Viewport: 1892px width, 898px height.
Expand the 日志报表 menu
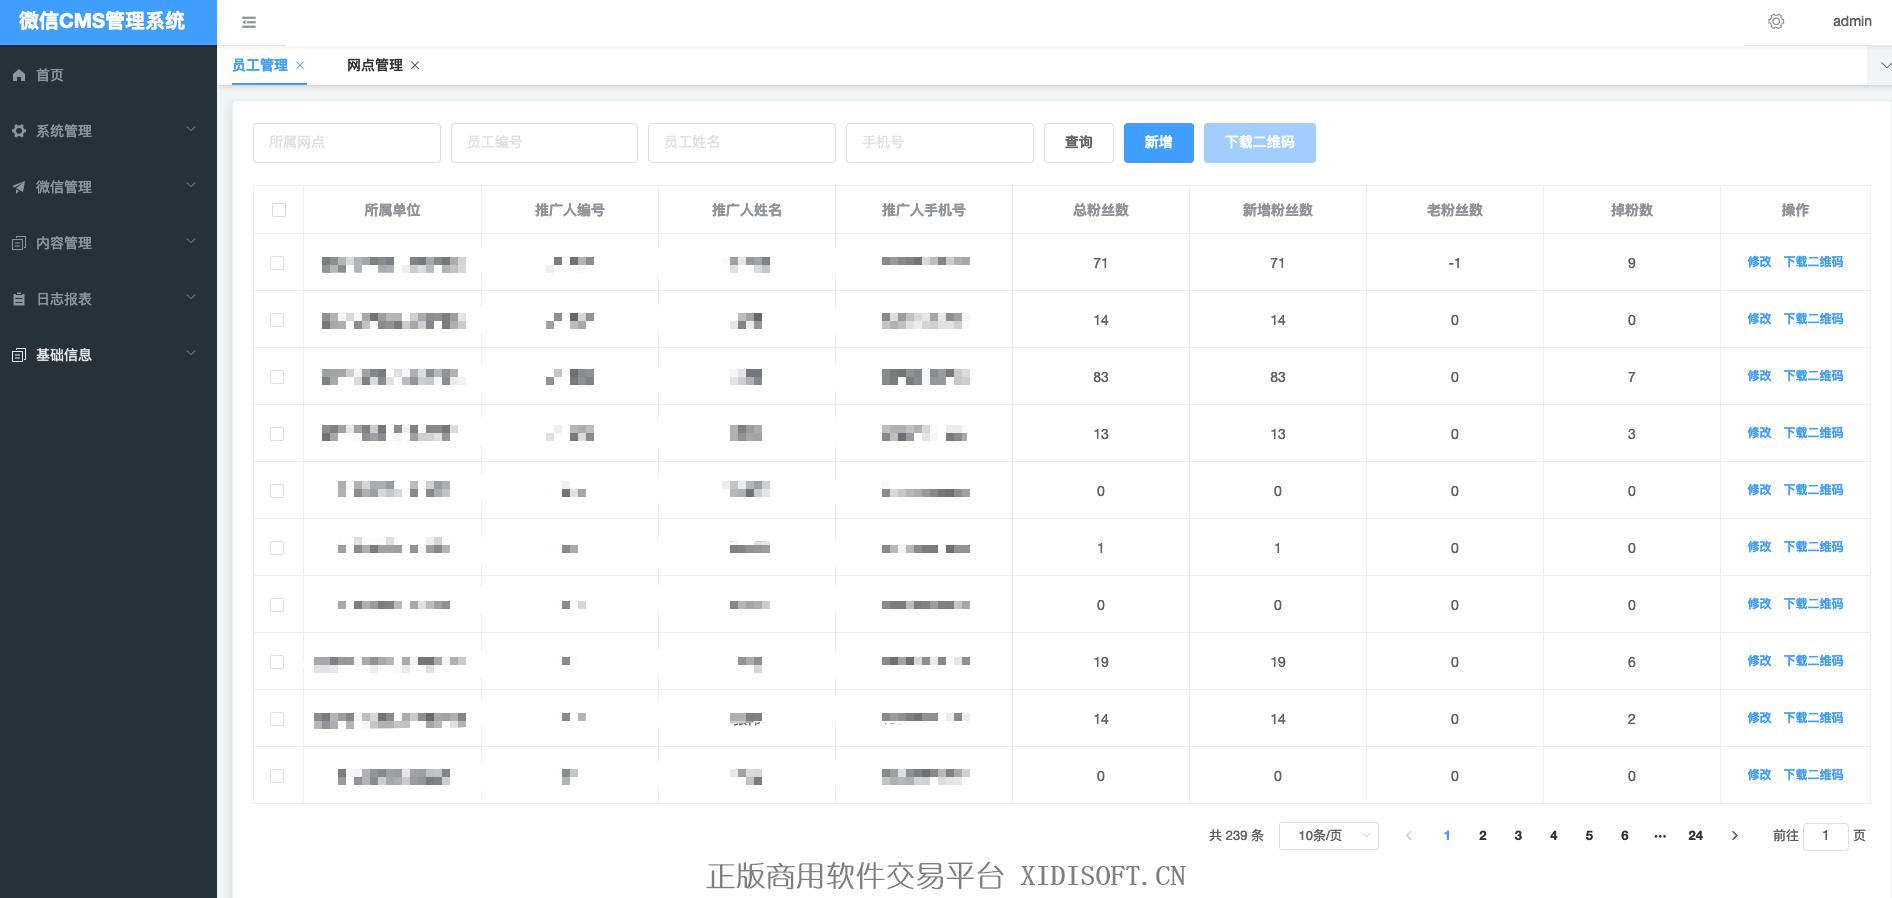click(108, 299)
